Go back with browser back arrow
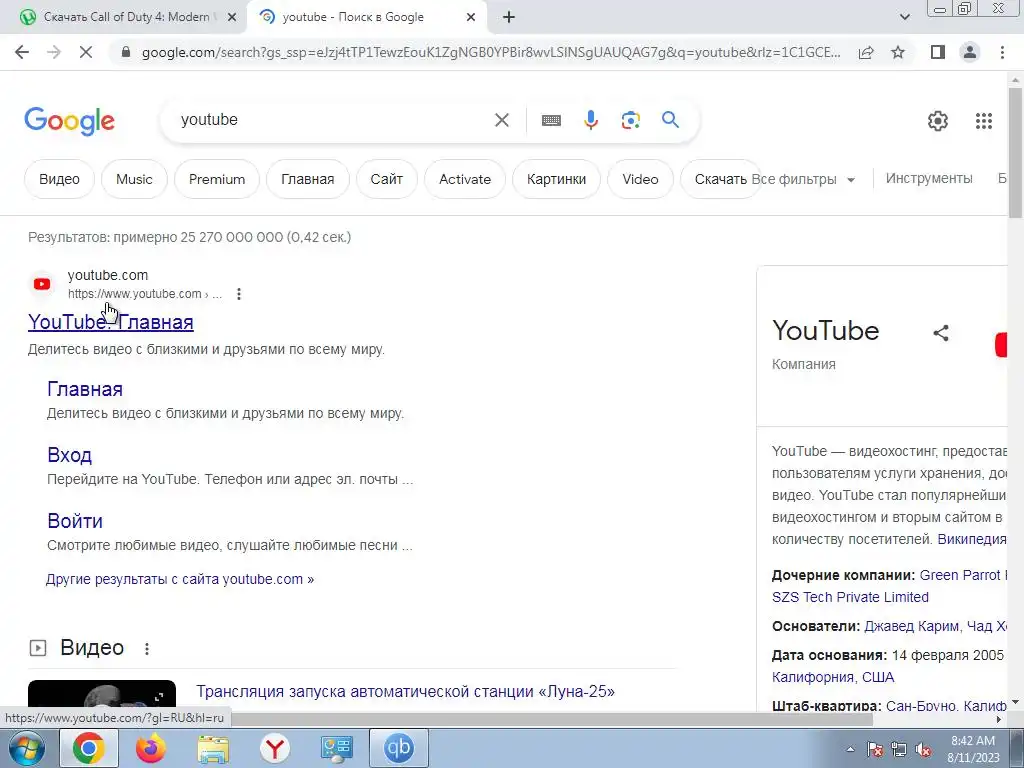This screenshot has width=1024, height=768. point(22,52)
